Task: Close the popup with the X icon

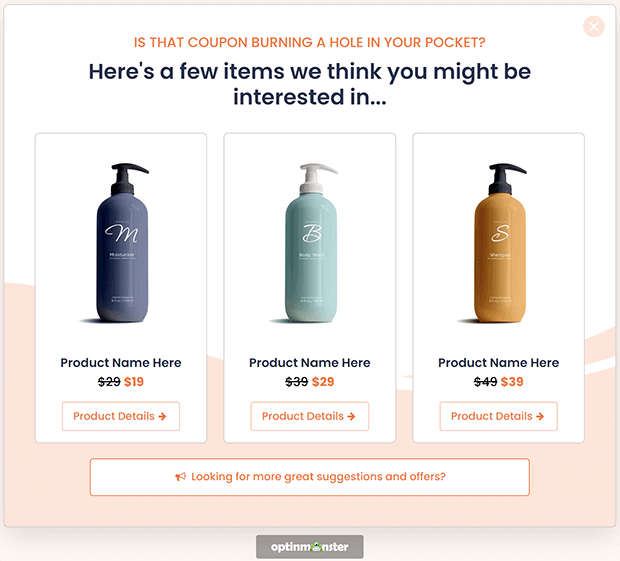Action: point(594,26)
